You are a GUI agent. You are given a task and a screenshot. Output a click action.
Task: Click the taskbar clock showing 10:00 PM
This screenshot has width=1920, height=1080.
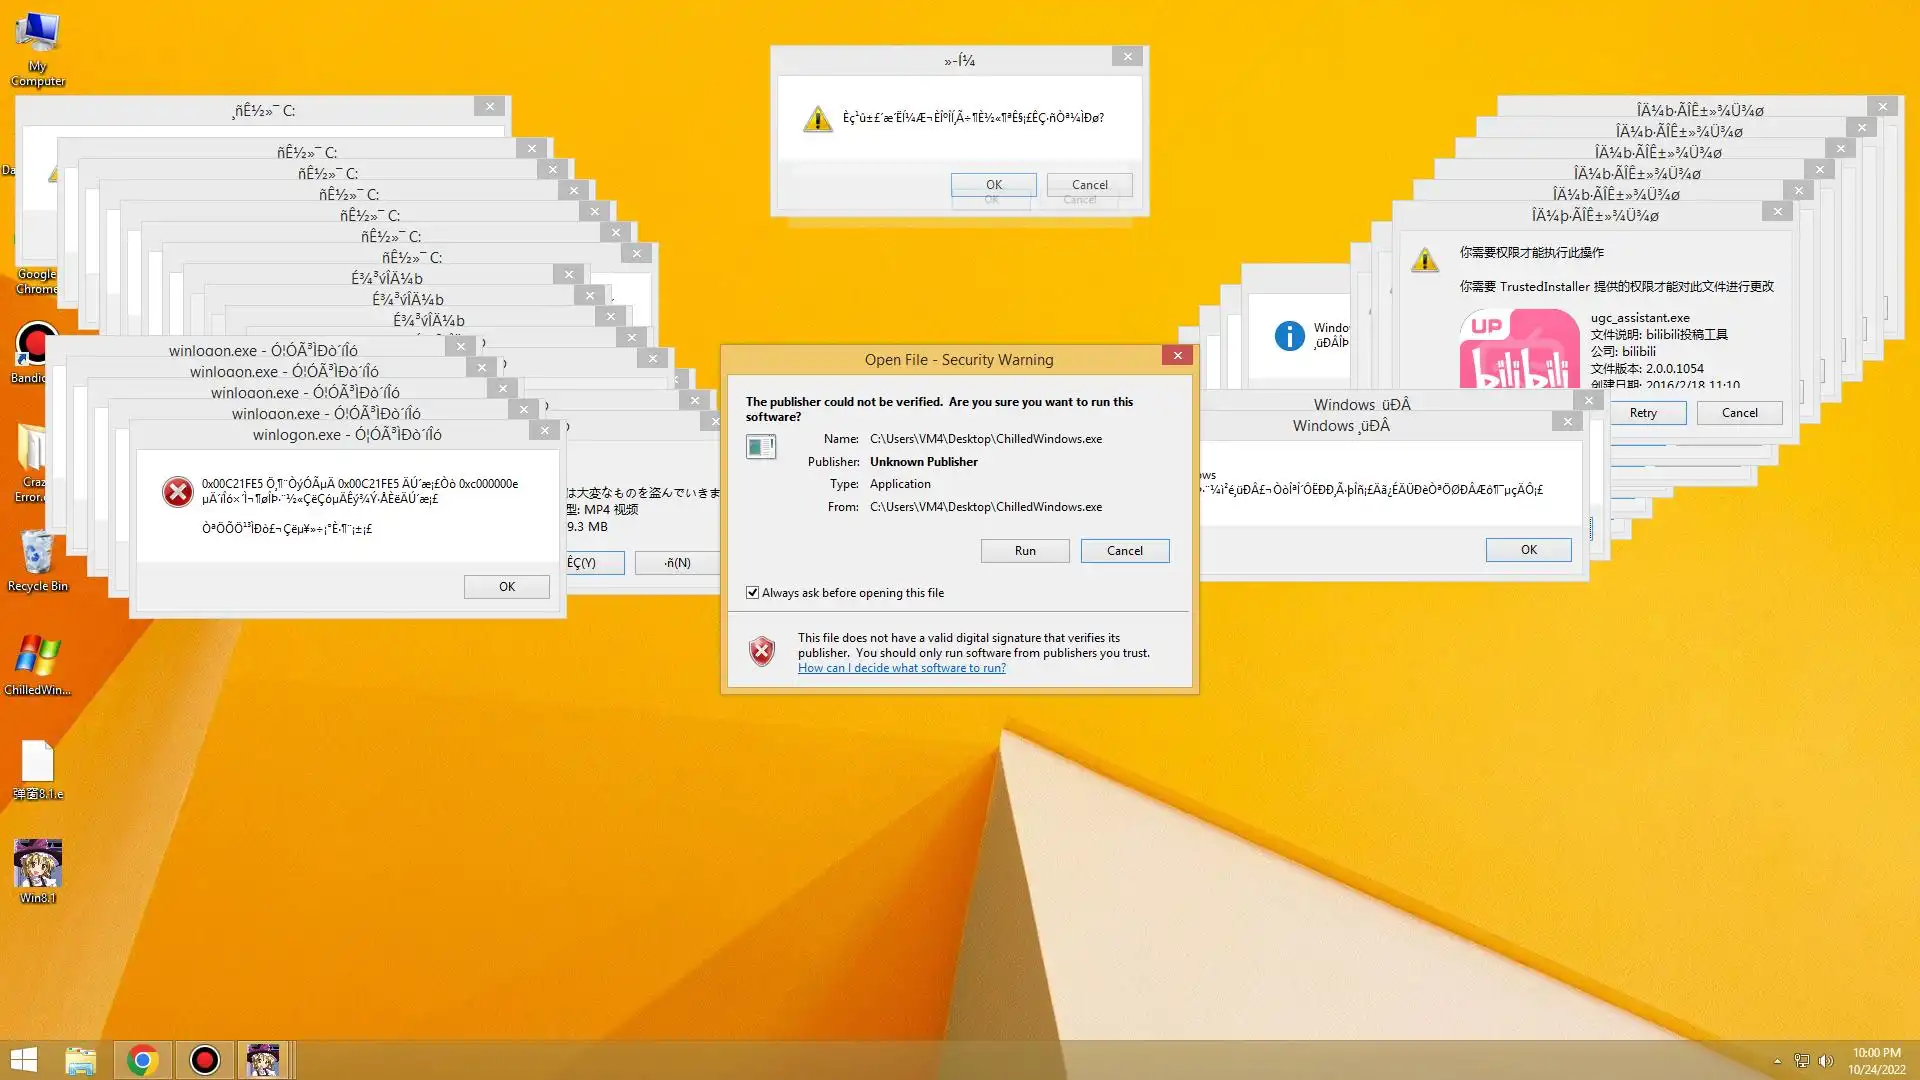click(x=1875, y=1060)
